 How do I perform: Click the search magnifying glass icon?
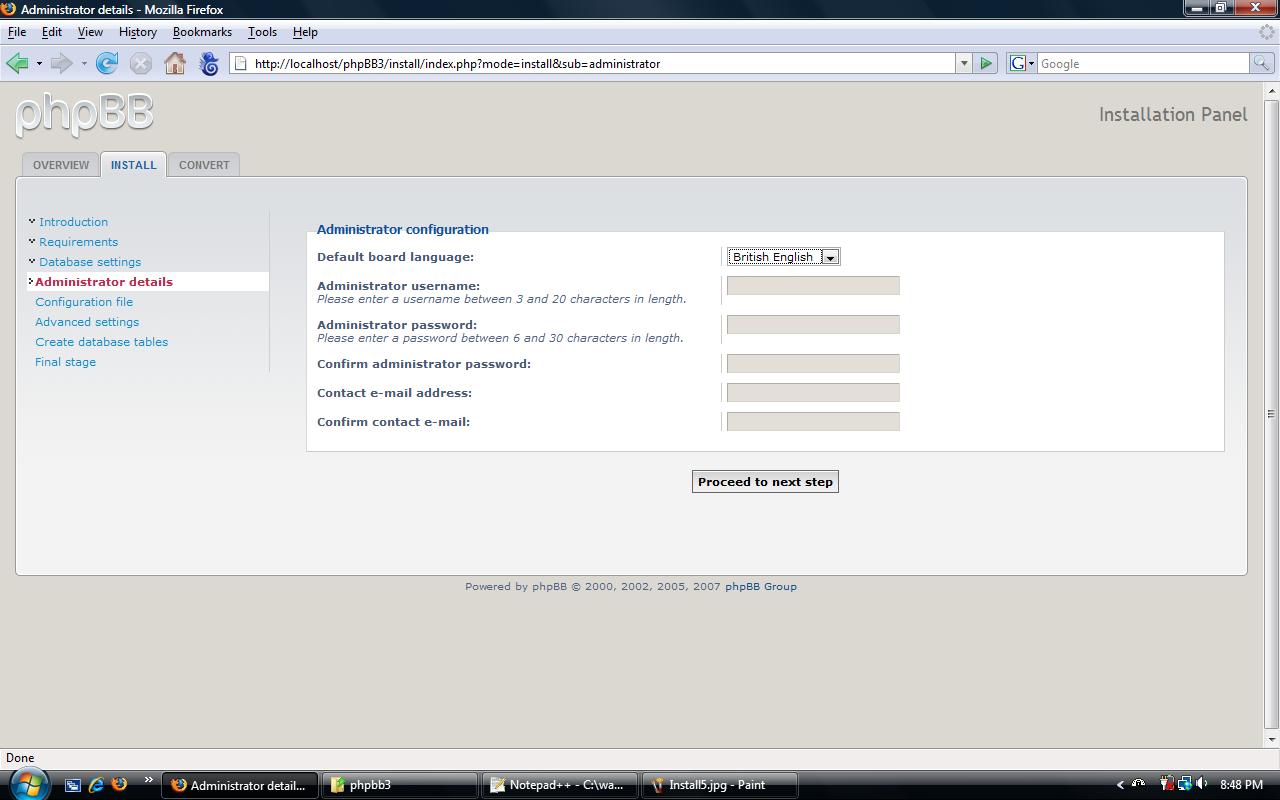[1262, 64]
